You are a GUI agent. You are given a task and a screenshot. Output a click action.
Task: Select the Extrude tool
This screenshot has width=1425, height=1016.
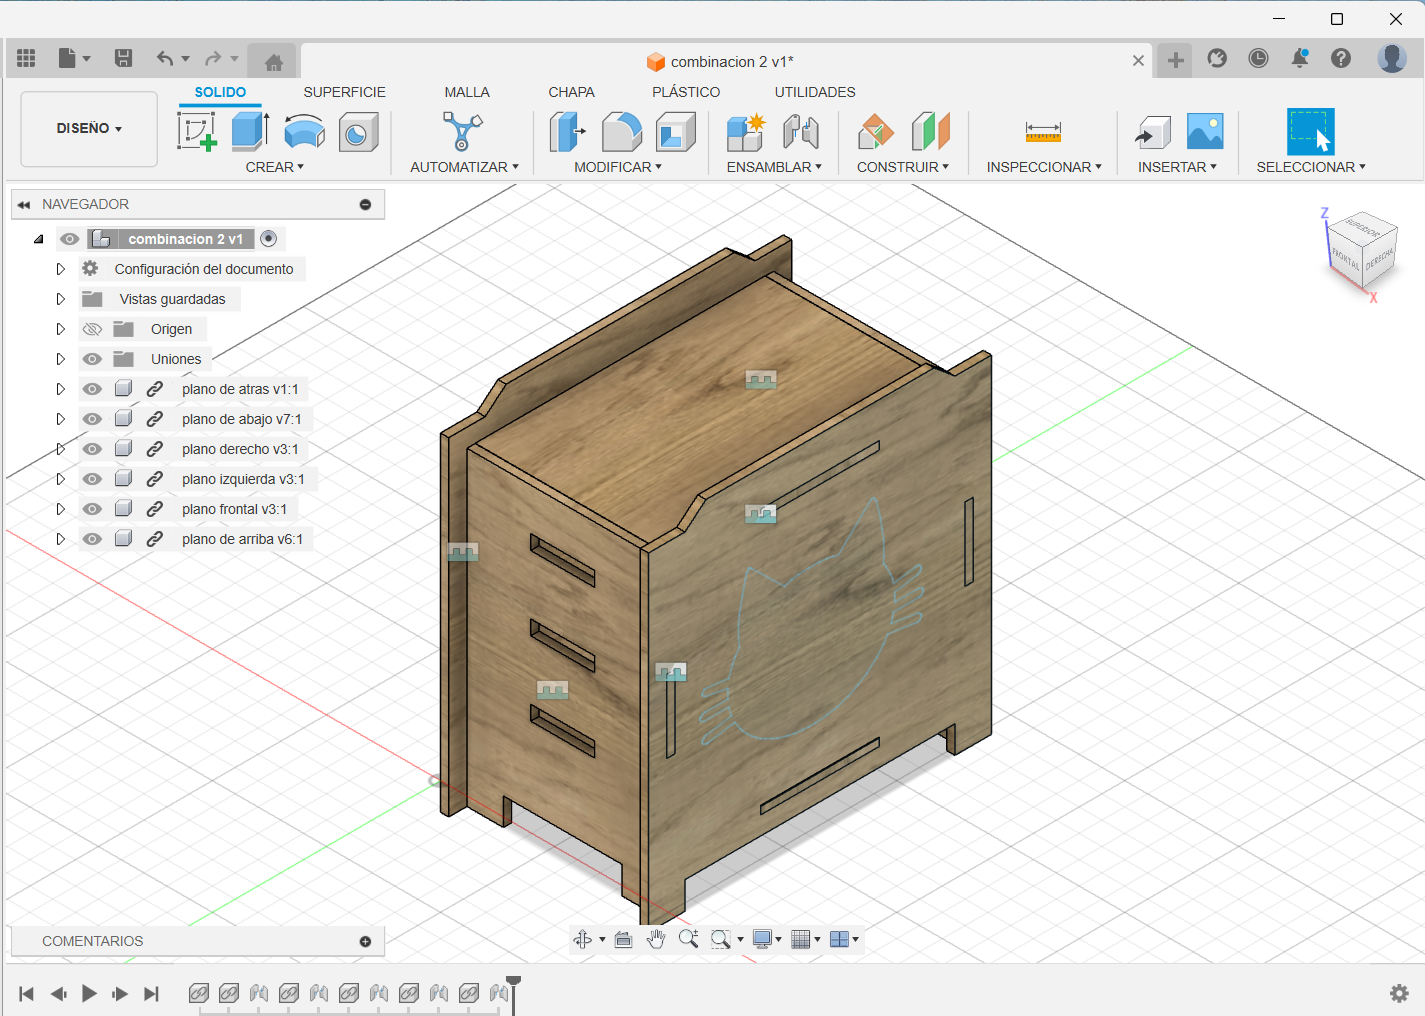(250, 131)
